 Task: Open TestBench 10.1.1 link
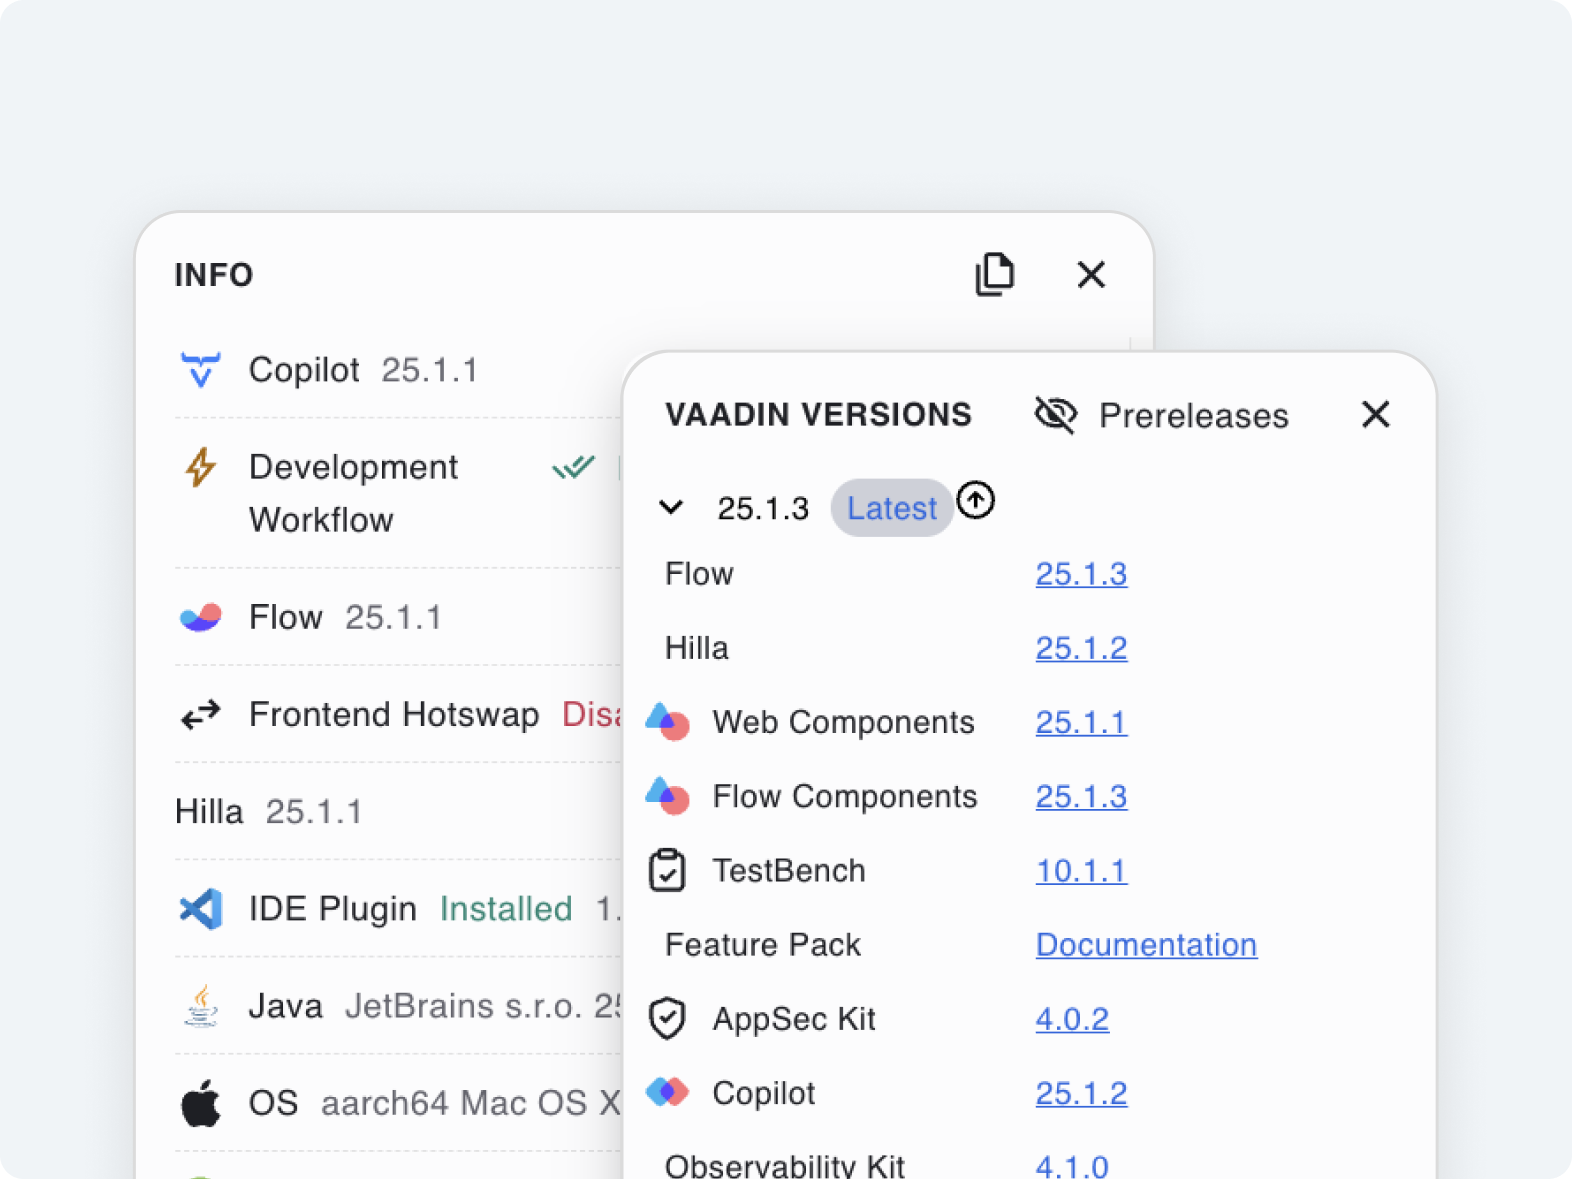tap(1081, 870)
